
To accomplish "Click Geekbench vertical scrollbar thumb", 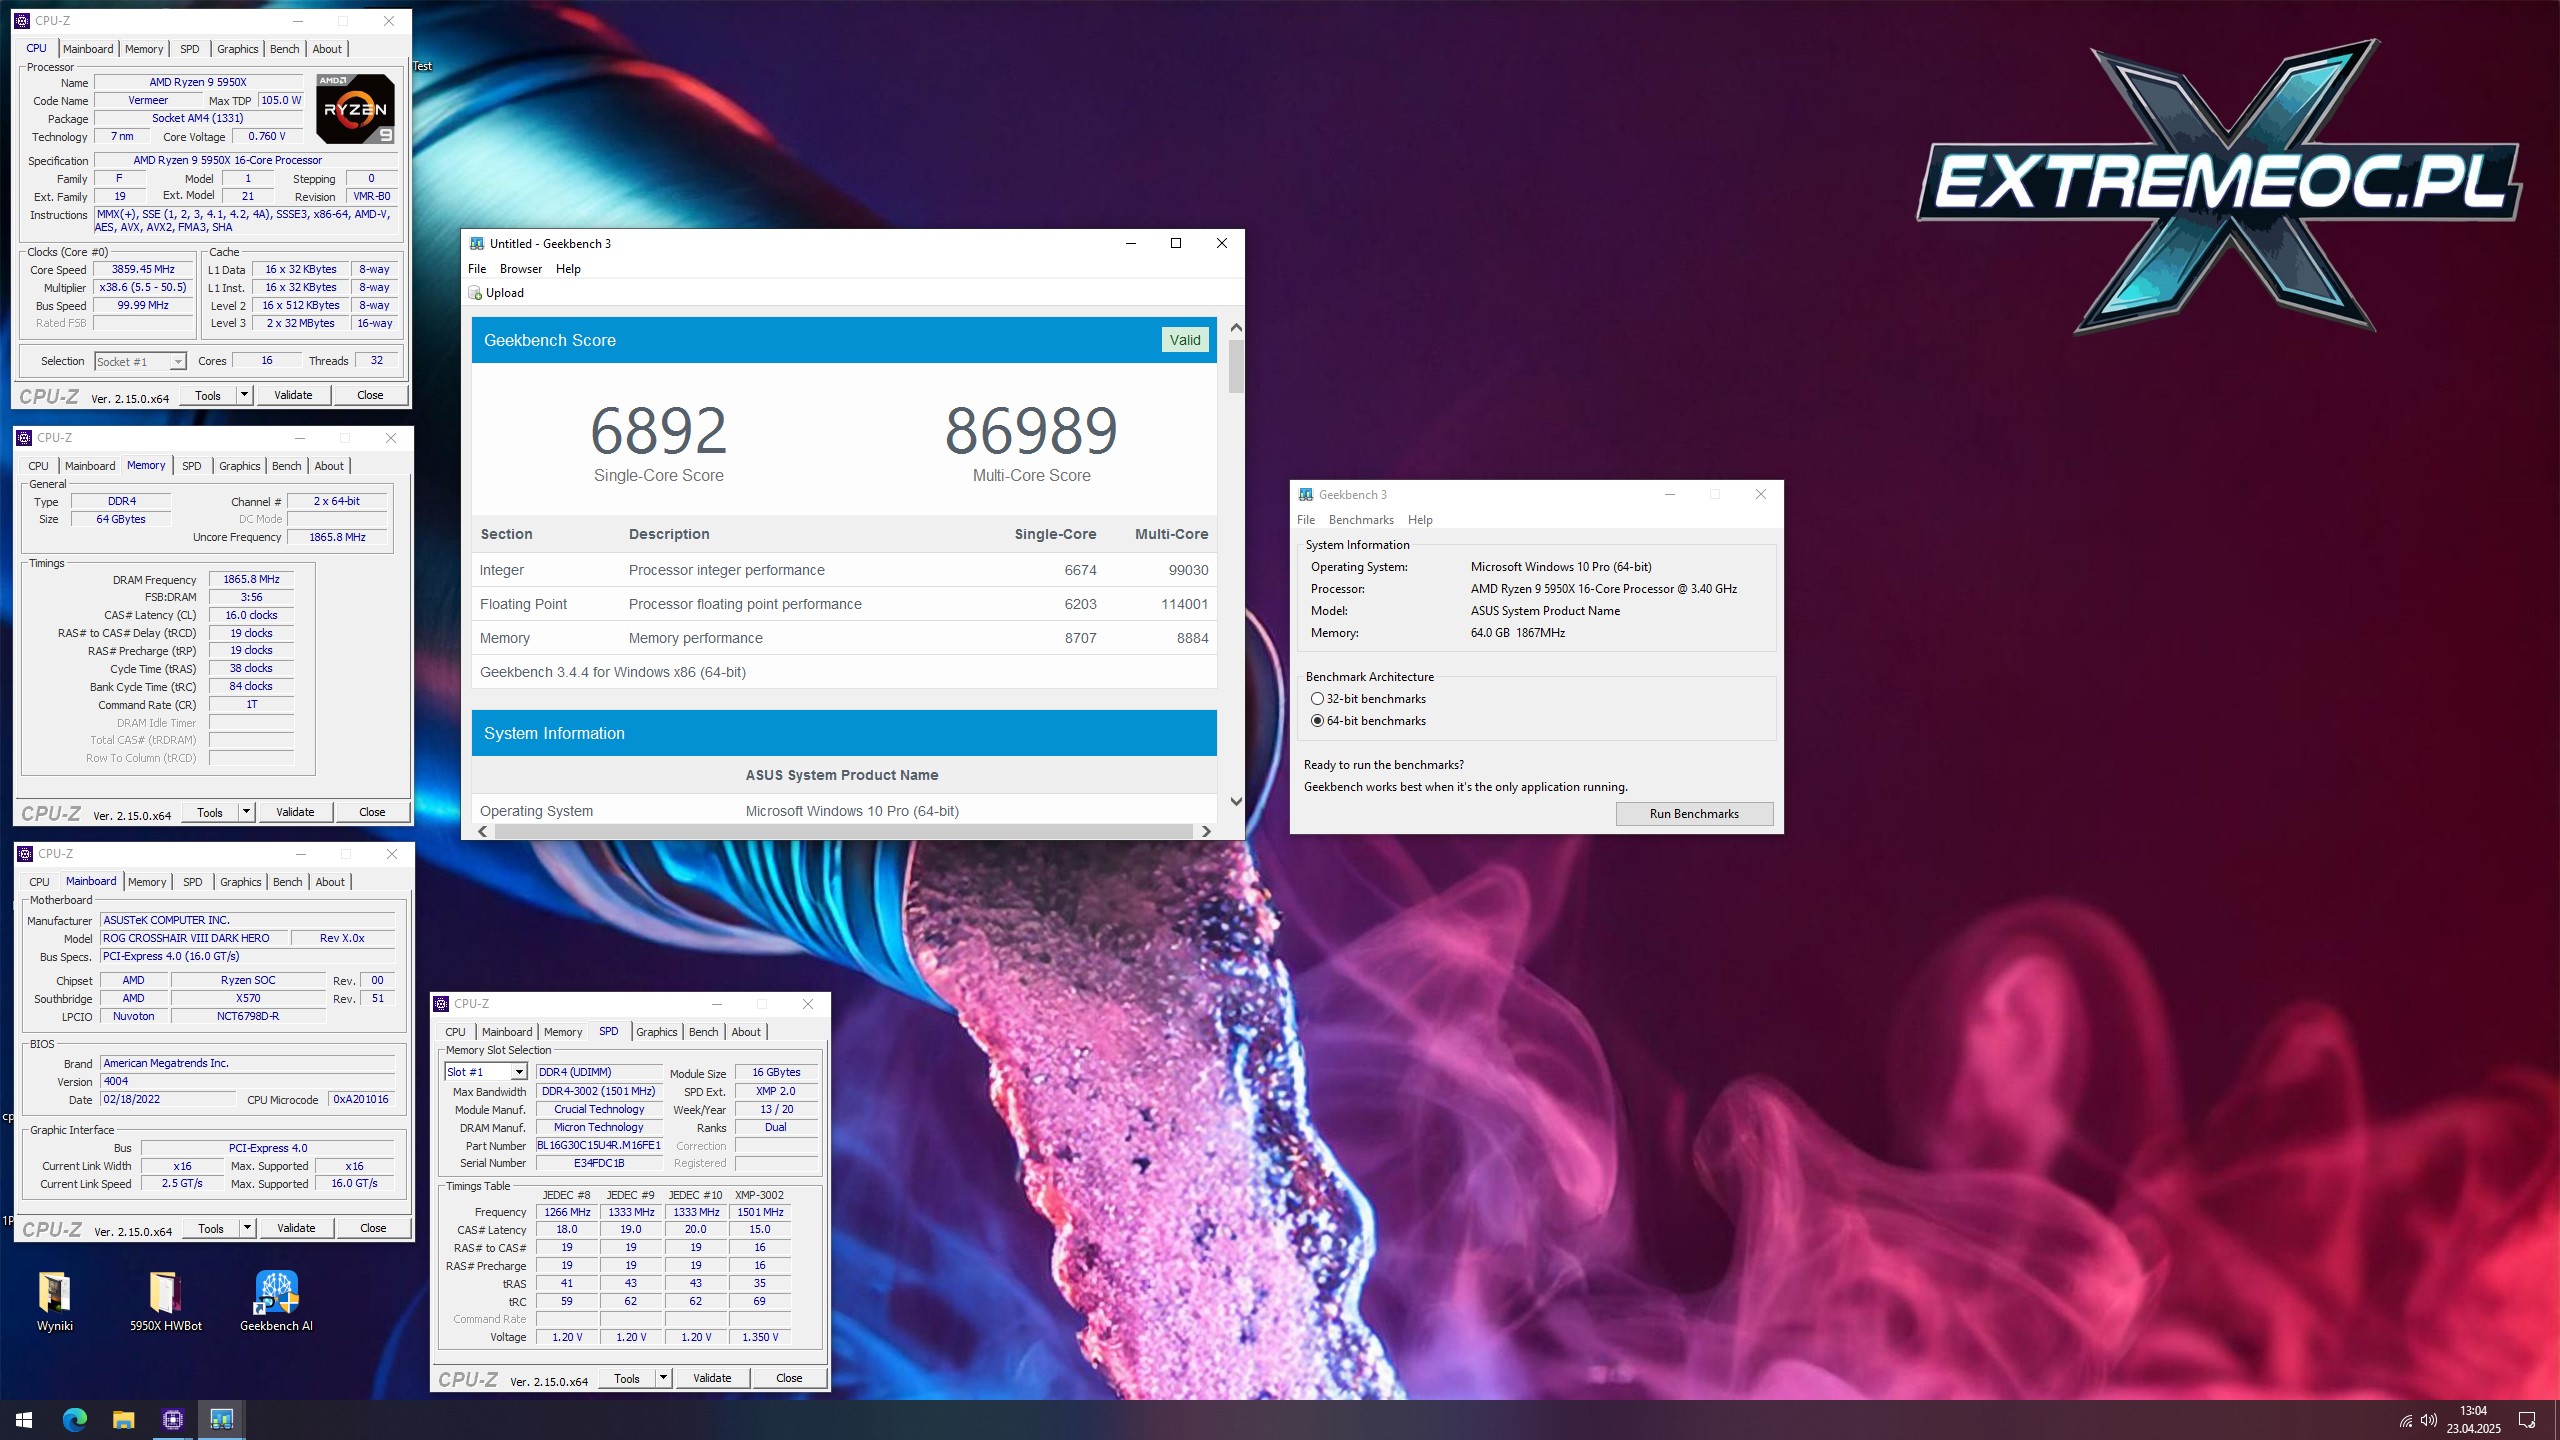I will [x=1236, y=366].
